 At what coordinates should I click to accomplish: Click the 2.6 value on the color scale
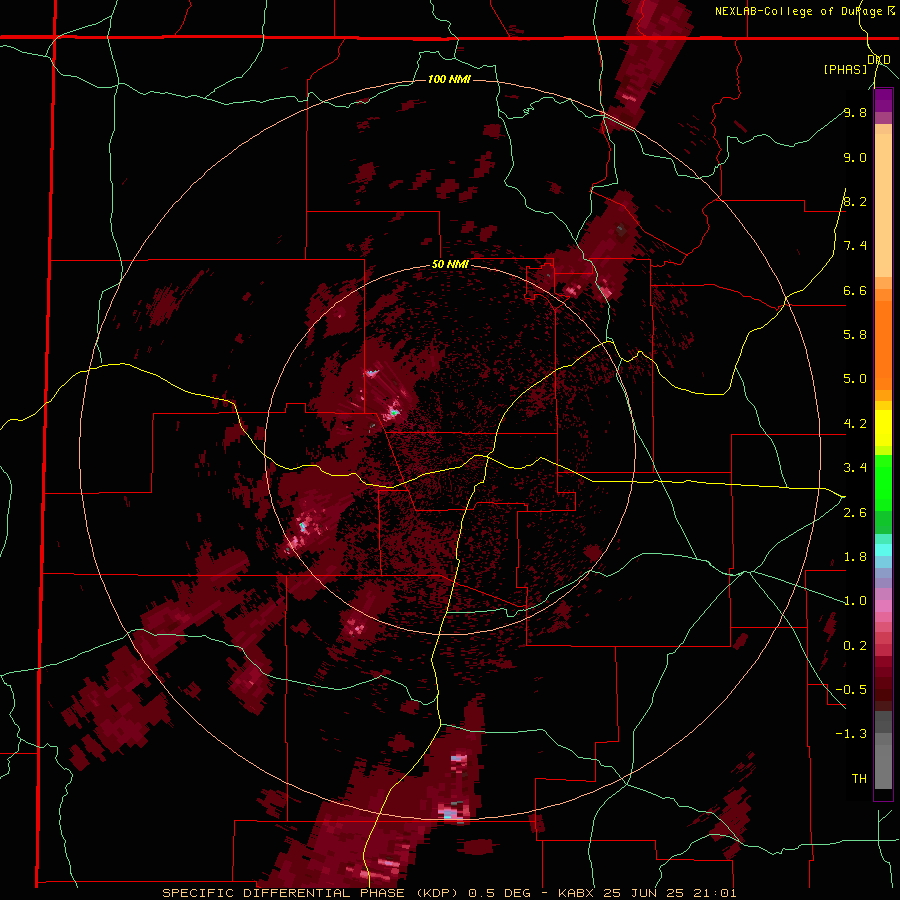point(855,513)
